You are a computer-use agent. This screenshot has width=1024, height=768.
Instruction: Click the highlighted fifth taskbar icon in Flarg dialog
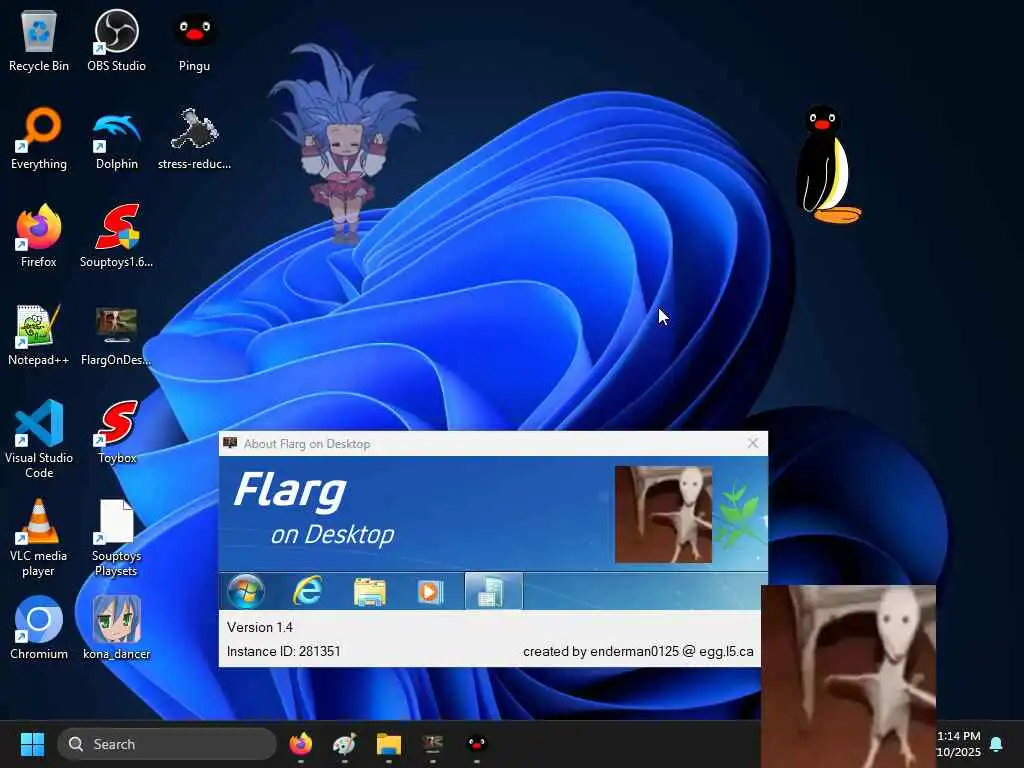[x=494, y=591]
